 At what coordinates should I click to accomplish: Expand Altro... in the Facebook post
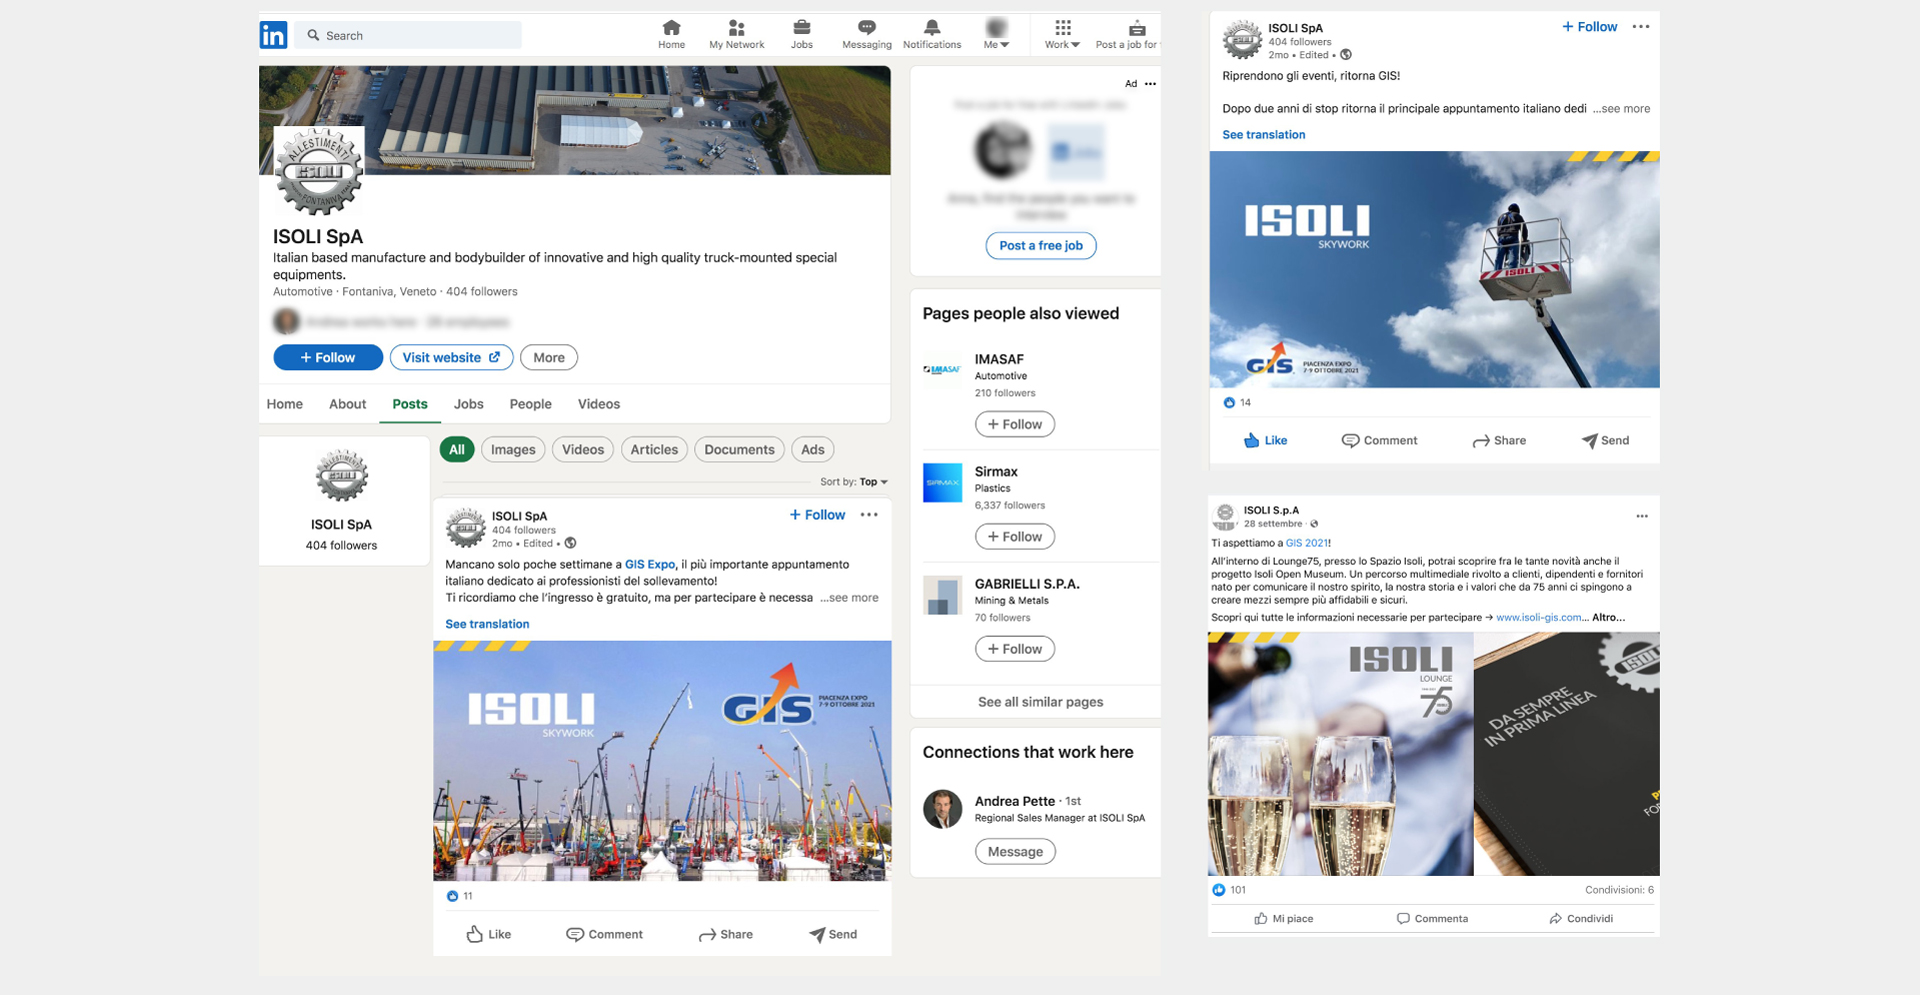click(x=1608, y=618)
